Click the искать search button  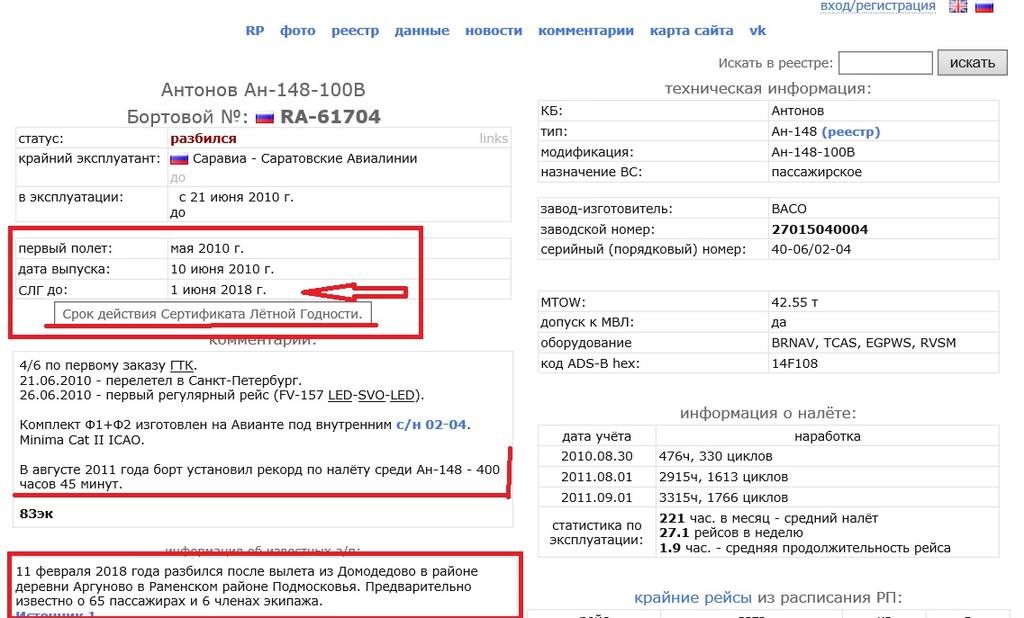(x=972, y=63)
